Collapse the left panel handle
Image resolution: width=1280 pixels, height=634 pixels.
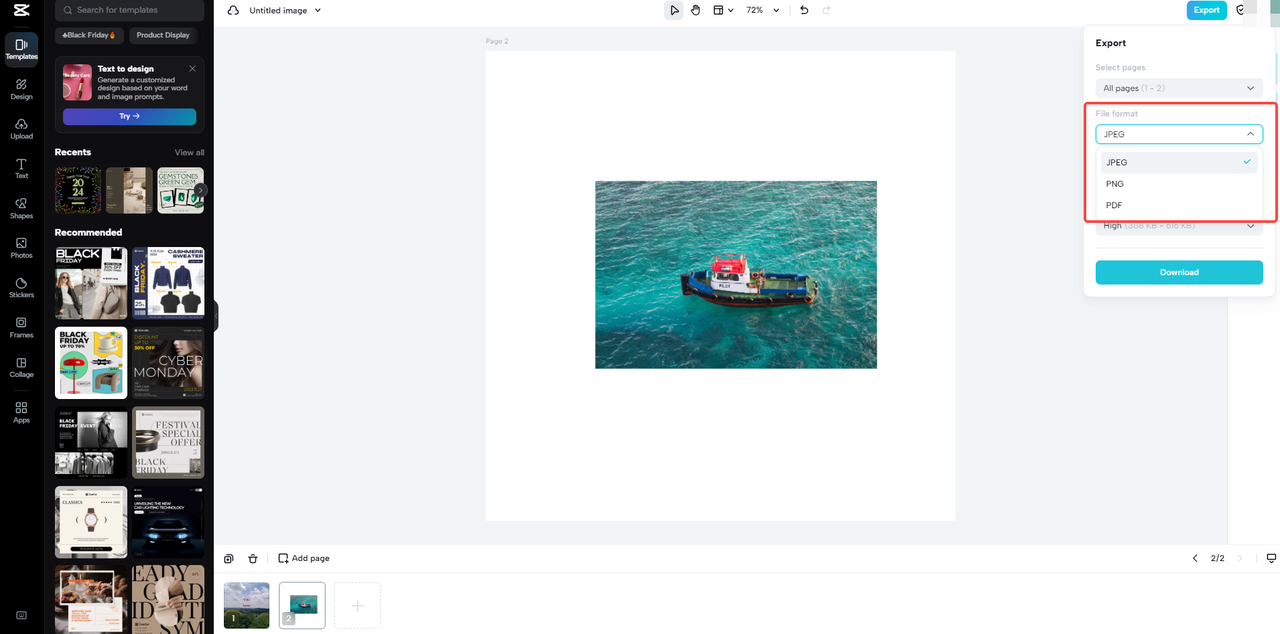point(214,317)
